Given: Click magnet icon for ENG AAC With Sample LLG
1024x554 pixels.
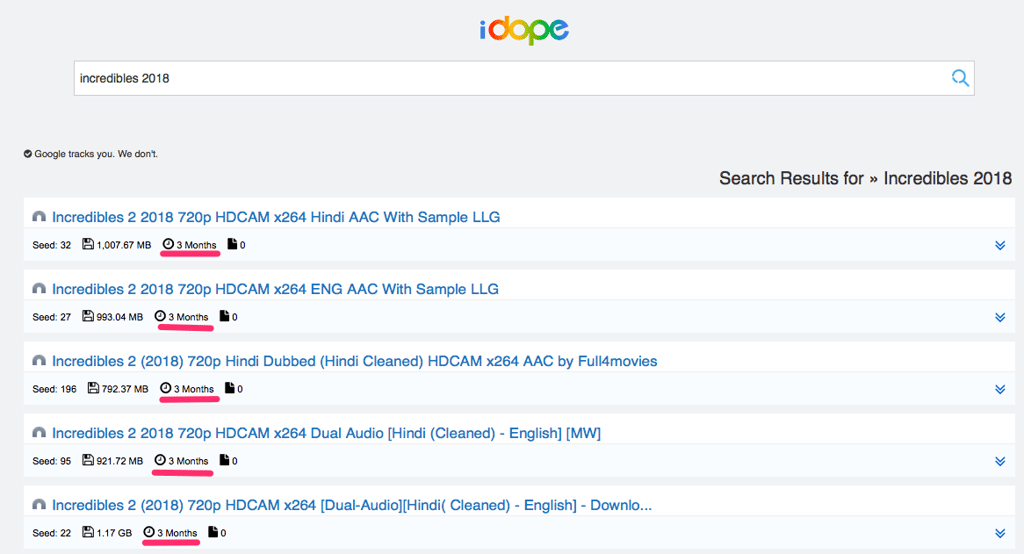Looking at the screenshot, I should click(39, 288).
